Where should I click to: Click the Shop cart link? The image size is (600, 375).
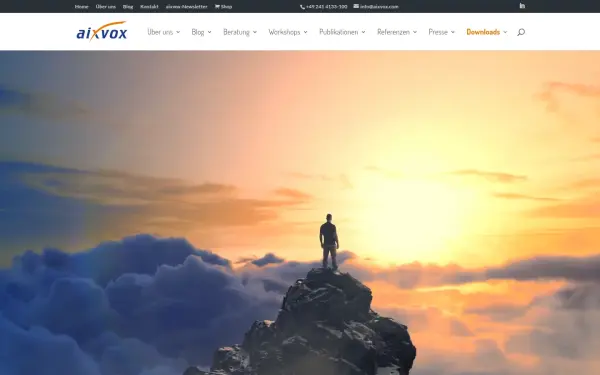pyautogui.click(x=223, y=7)
